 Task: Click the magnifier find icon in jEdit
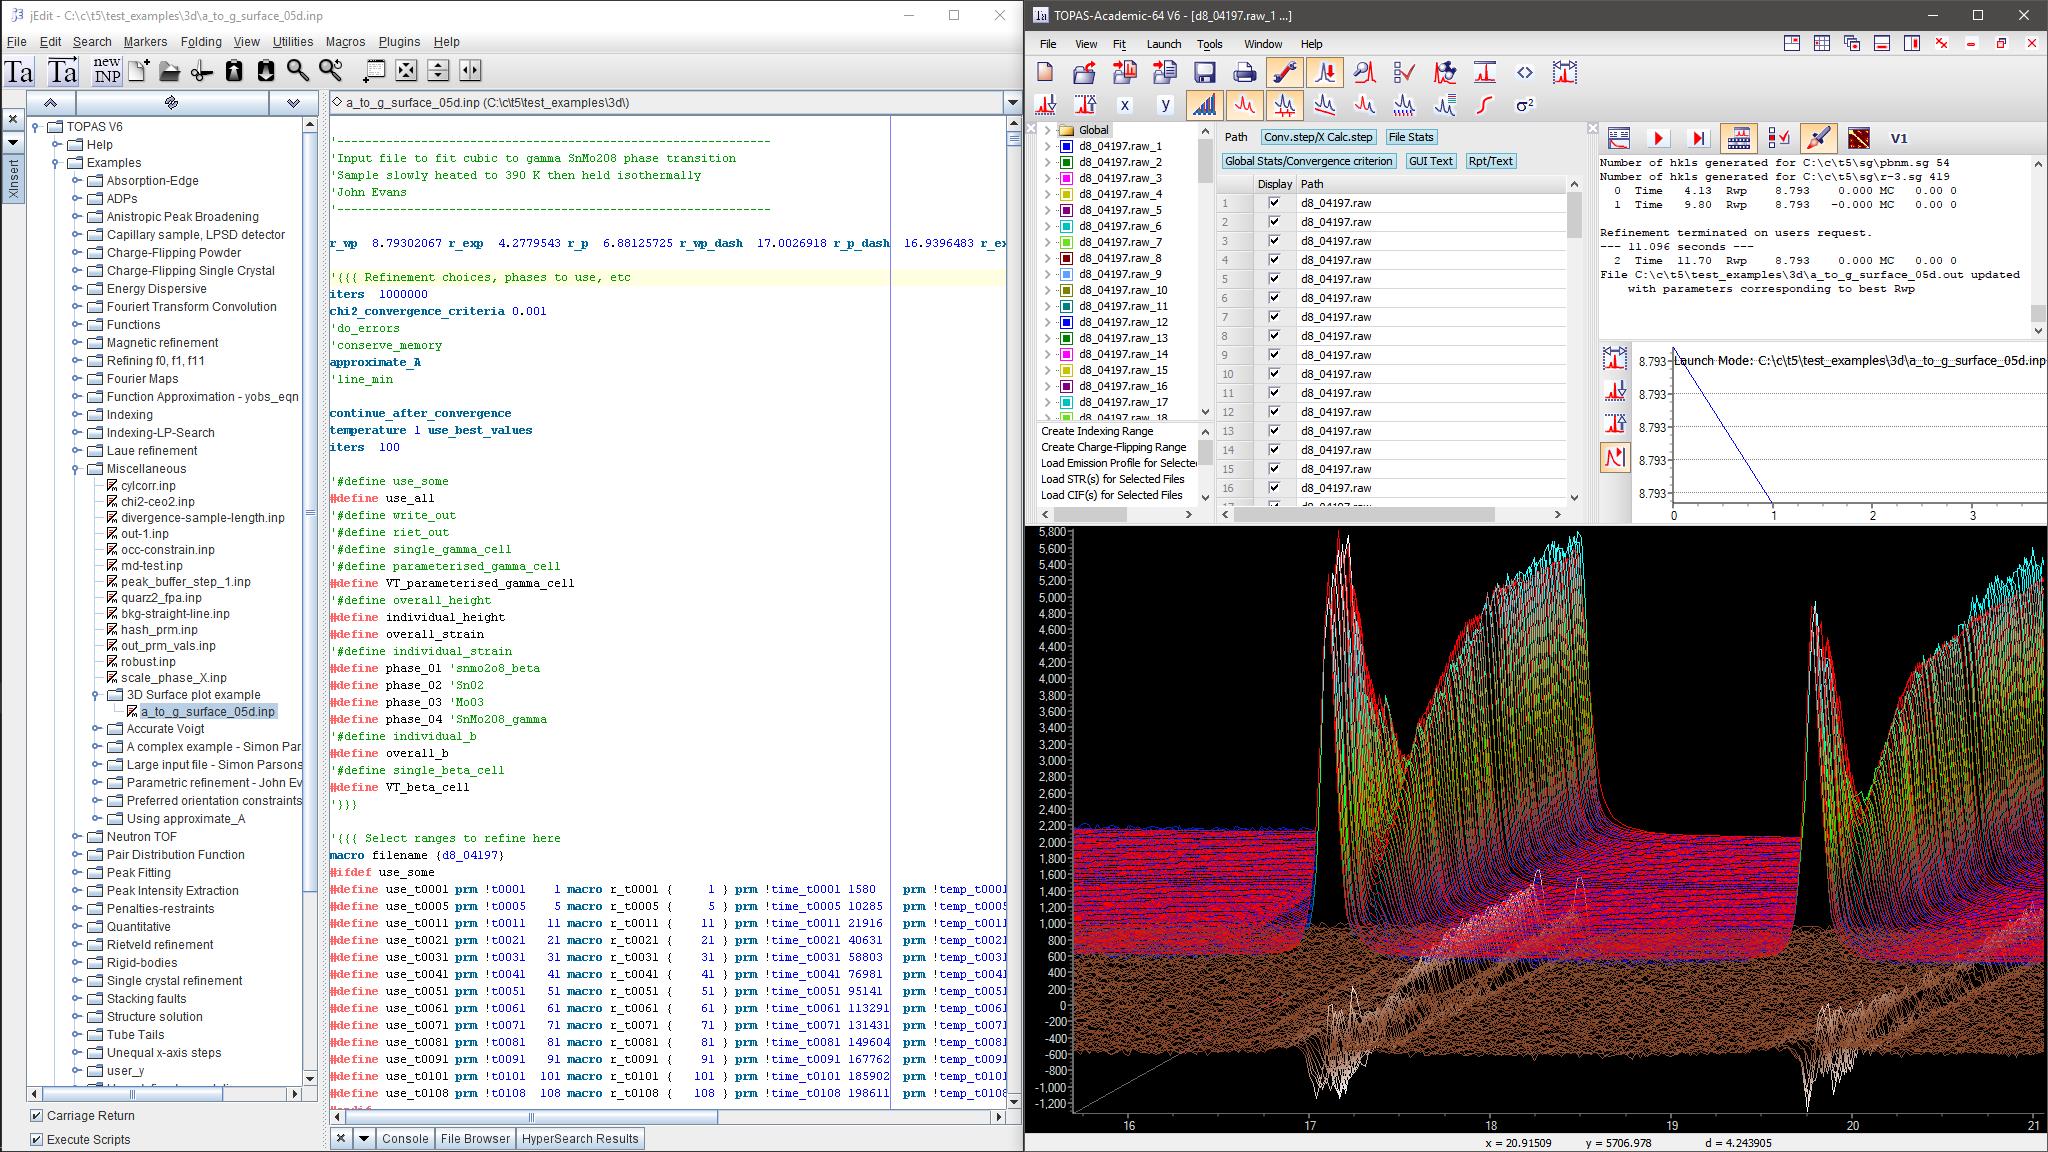[x=297, y=70]
